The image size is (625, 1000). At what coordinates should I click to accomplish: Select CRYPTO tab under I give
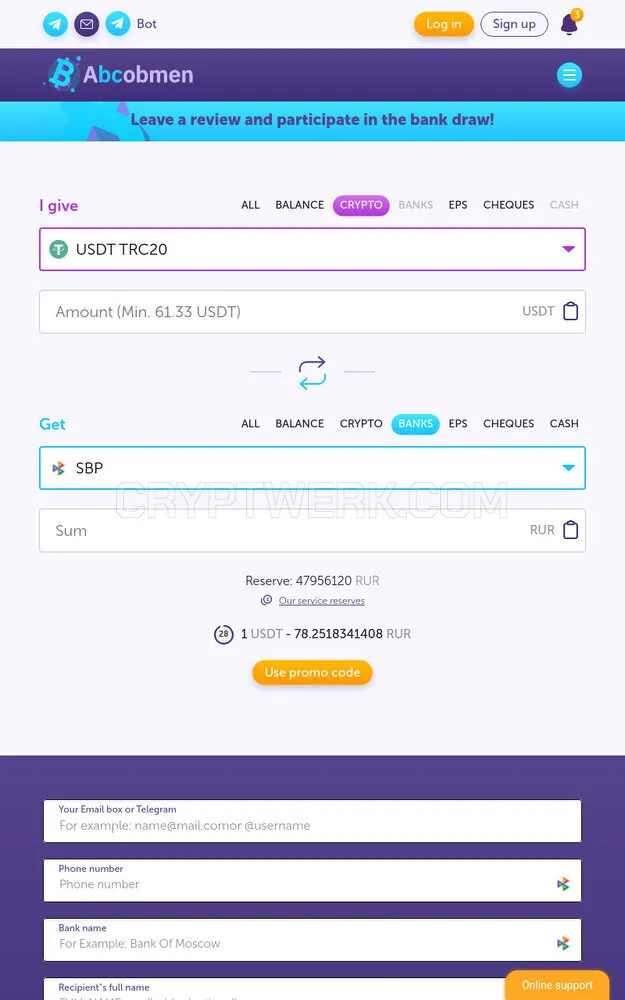[x=361, y=205]
